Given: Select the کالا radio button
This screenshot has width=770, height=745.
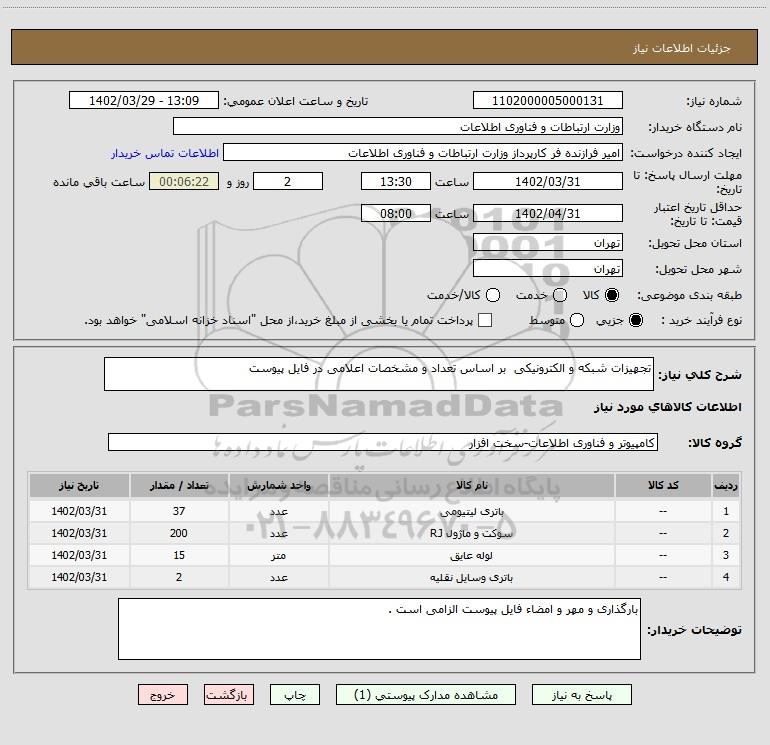Looking at the screenshot, I should tap(612, 295).
